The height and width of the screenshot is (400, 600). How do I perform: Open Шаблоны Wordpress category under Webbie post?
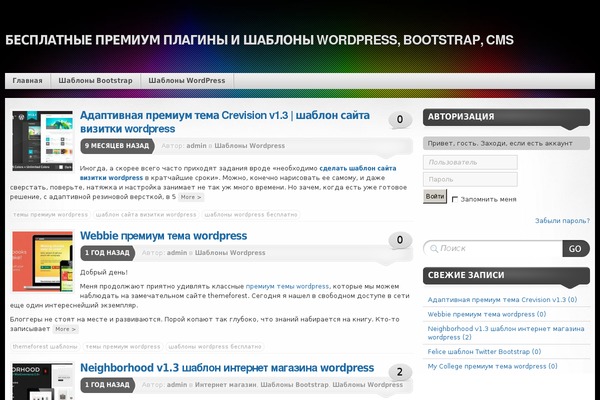point(230,253)
